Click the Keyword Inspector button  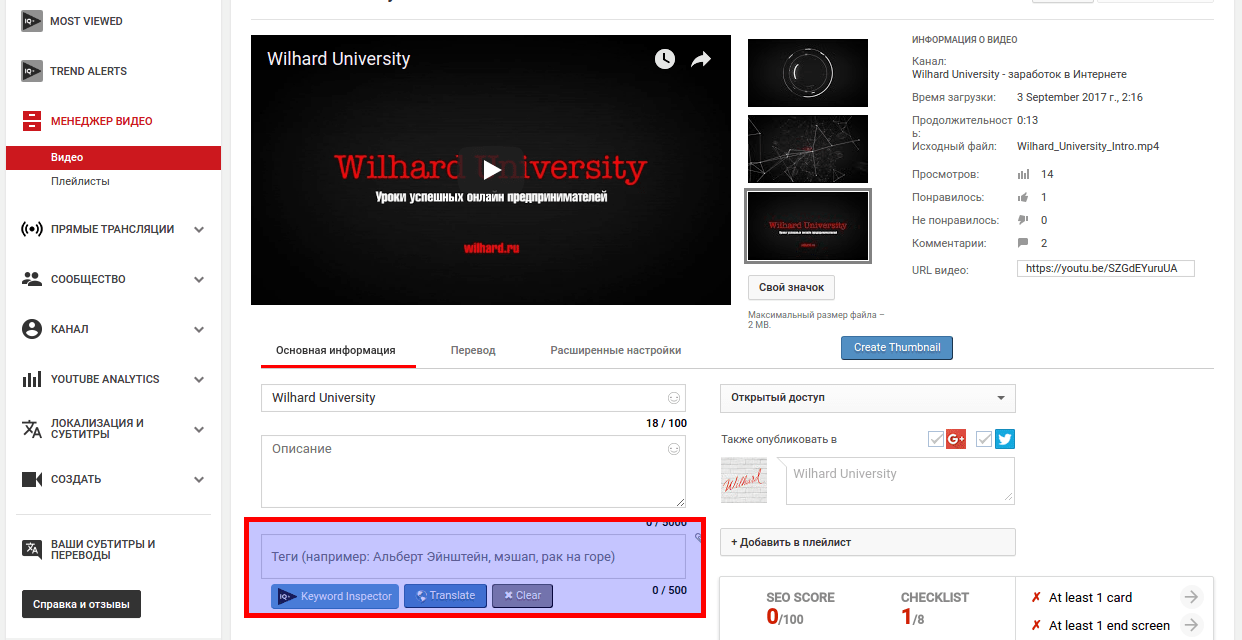pyautogui.click(x=335, y=596)
